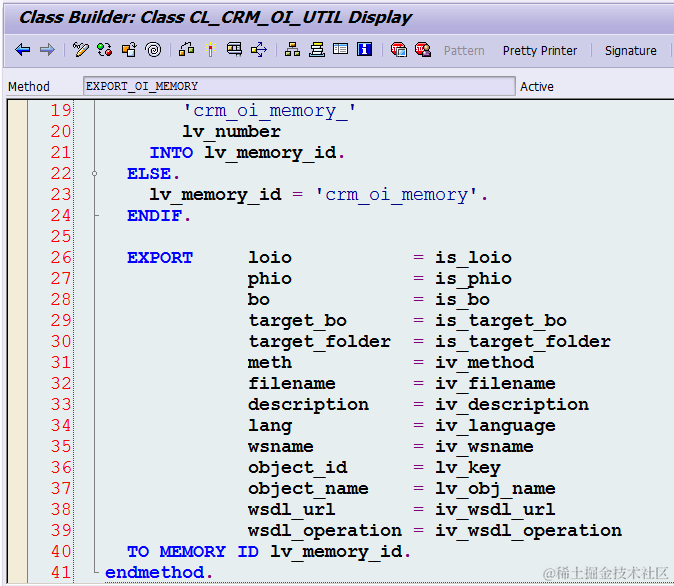The image size is (674, 586).
Task: Click the Method name field EXPORT_OI_MEMORY
Action: [x=299, y=86]
